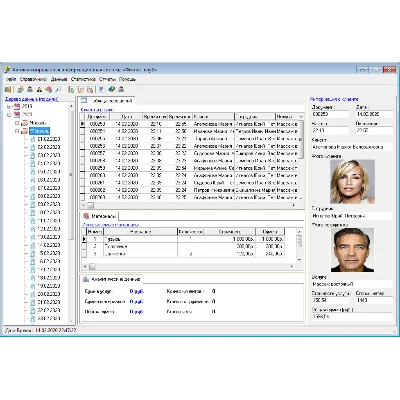Screen dimensions: 400x400
Task: Select year 2019 label in tree
Action: click(27, 106)
